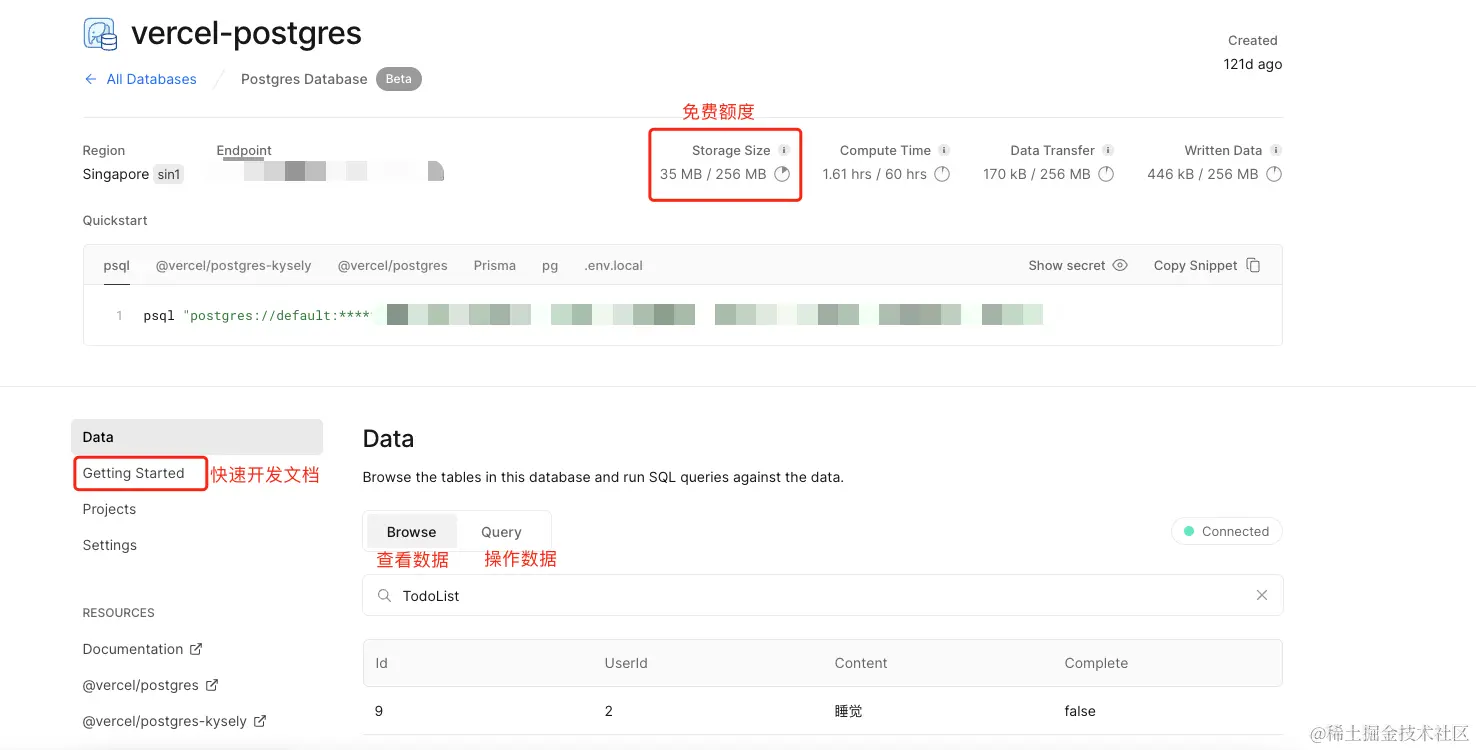Click the Storage Size usage pie indicator
The width and height of the screenshot is (1476, 750).
click(x=782, y=174)
